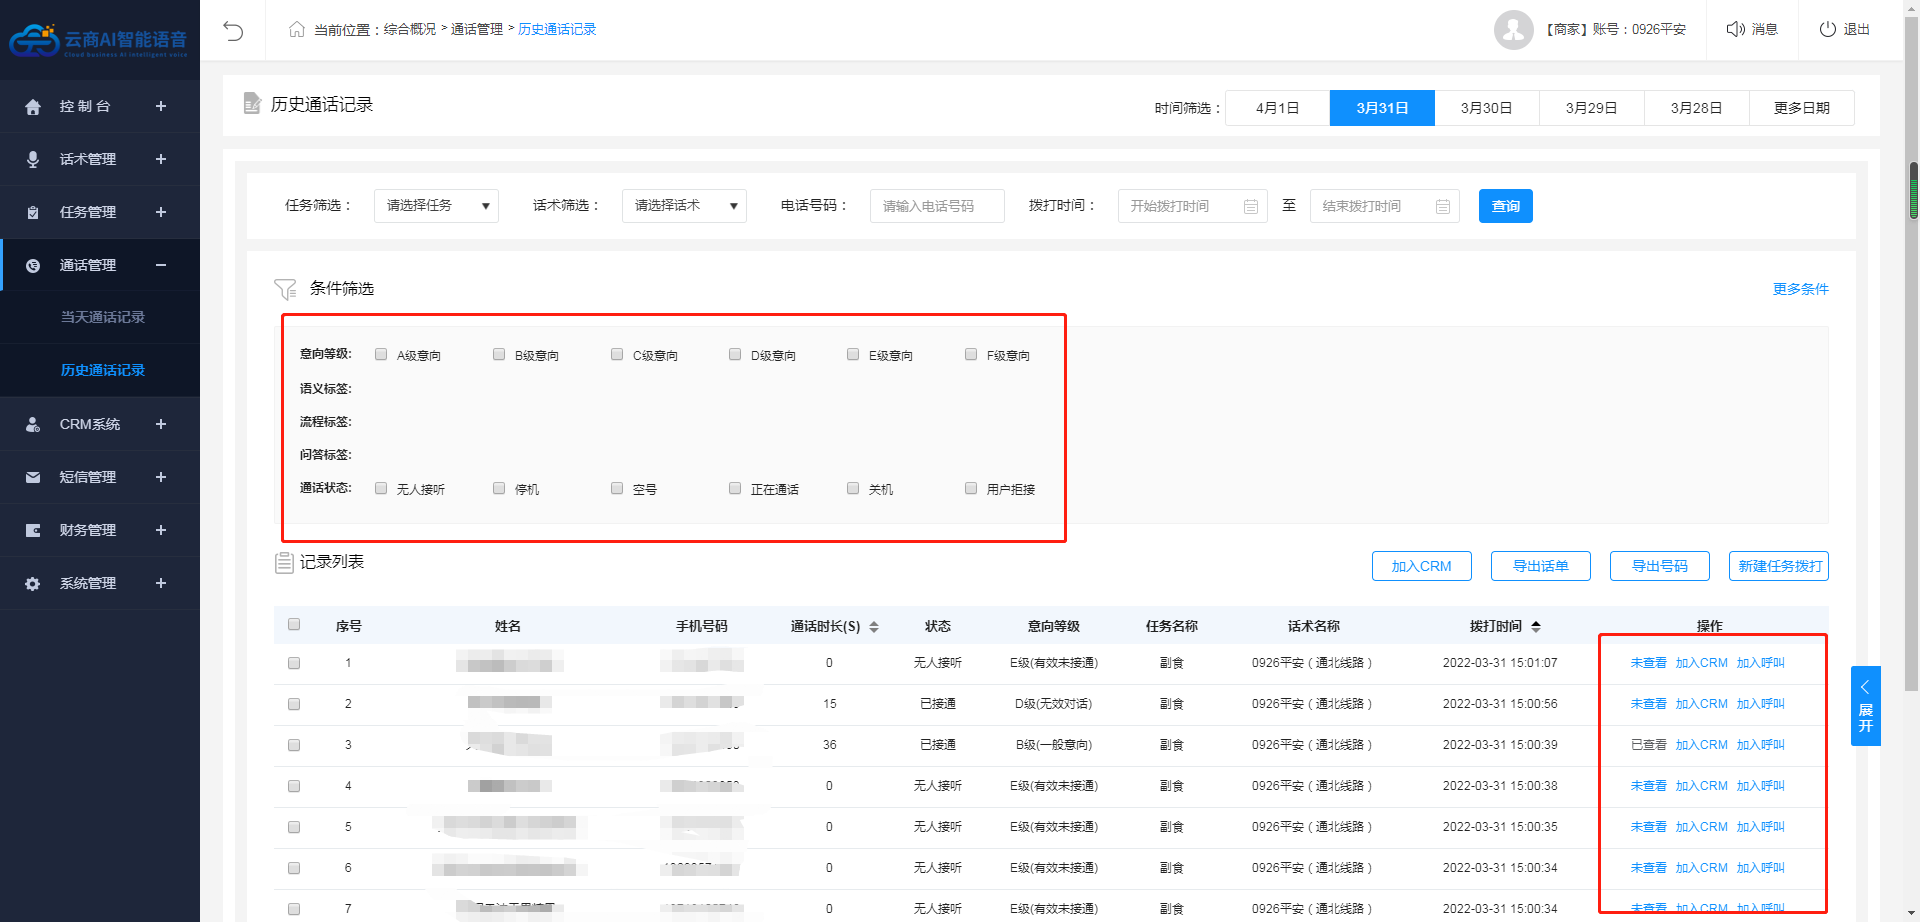Select the 3月30日 date tab

(1486, 108)
